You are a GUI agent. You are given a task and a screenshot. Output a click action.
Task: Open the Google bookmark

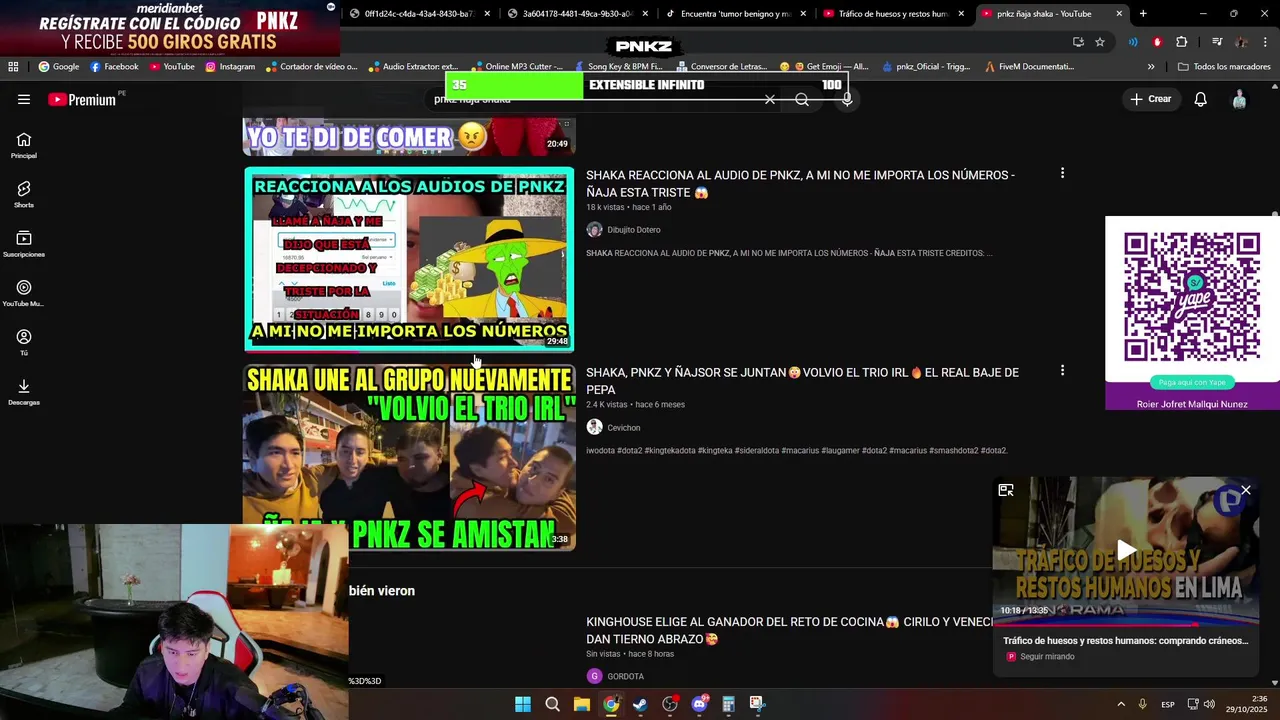click(59, 67)
